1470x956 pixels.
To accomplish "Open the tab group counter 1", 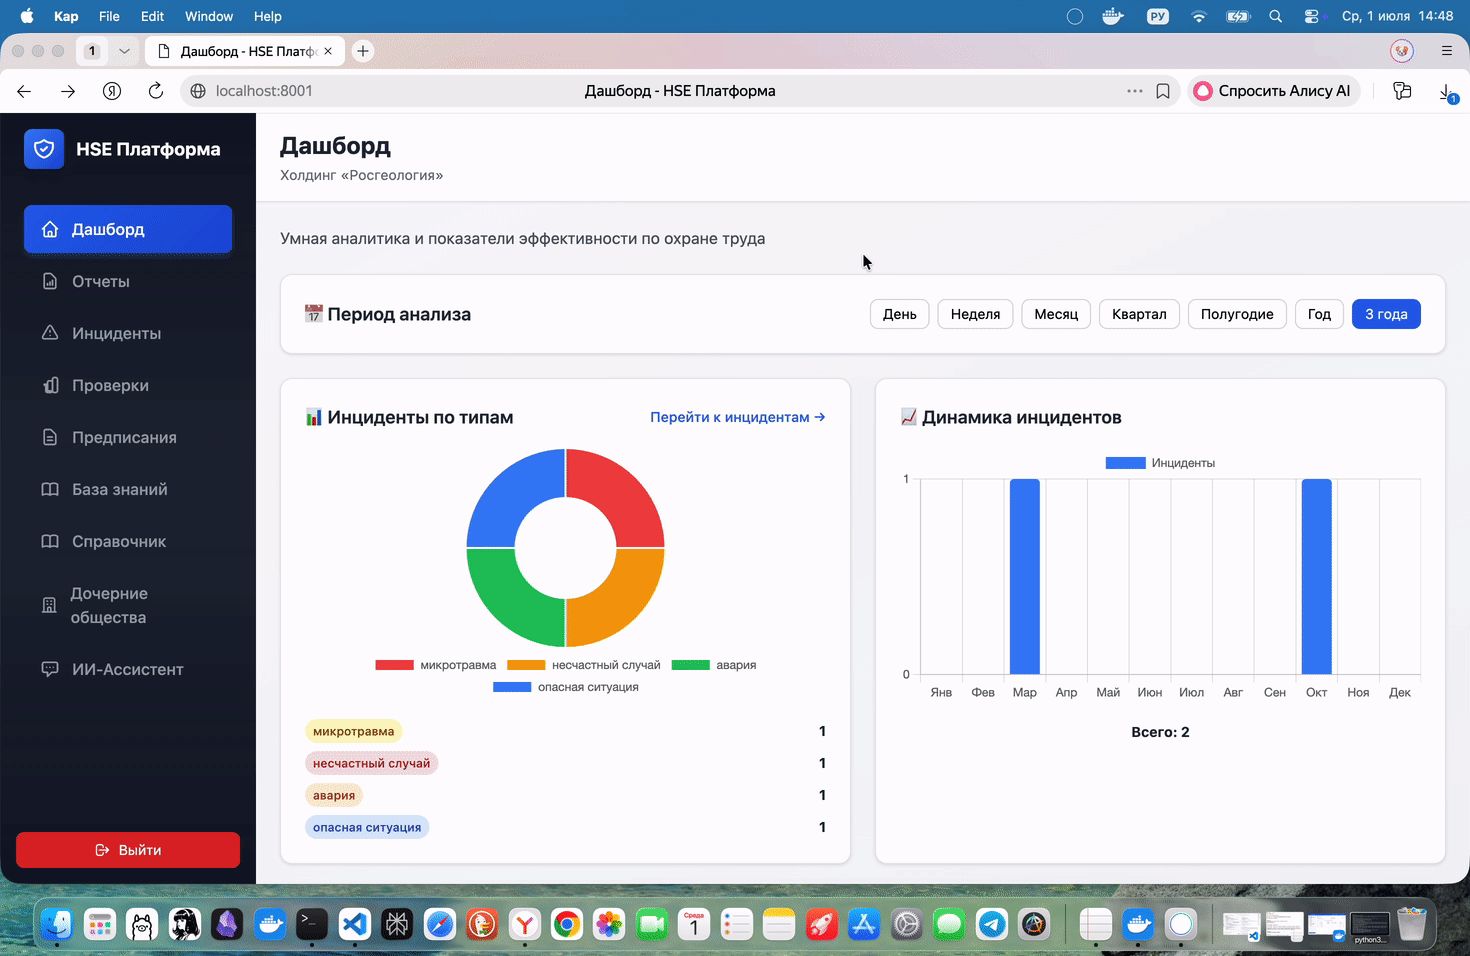I will [x=92, y=51].
